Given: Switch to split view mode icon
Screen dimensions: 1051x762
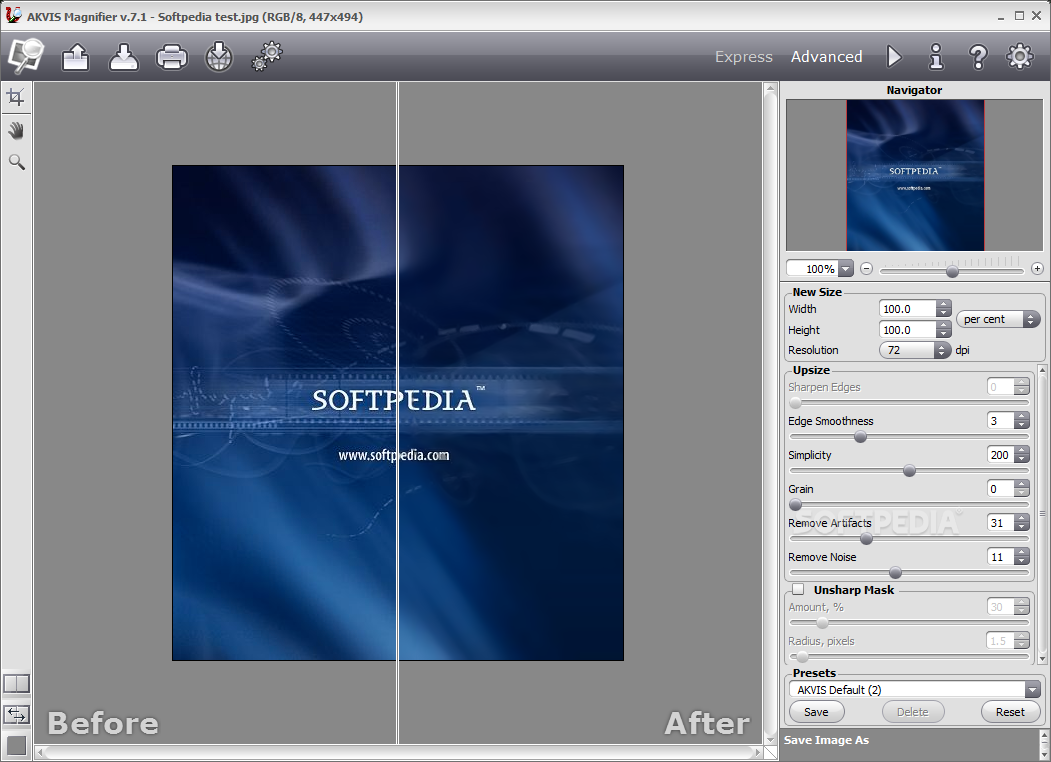Looking at the screenshot, I should [16, 683].
